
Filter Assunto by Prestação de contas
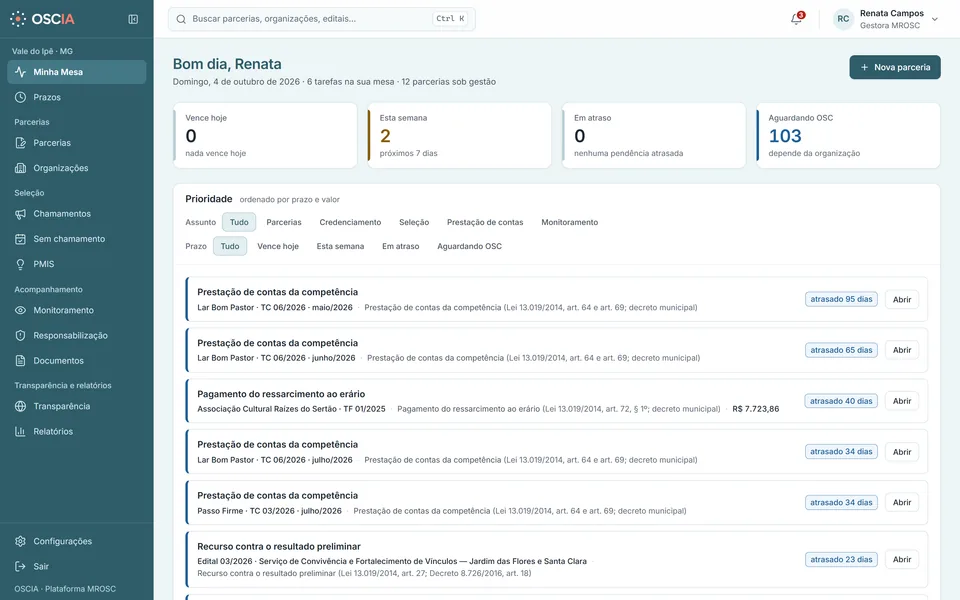[485, 222]
